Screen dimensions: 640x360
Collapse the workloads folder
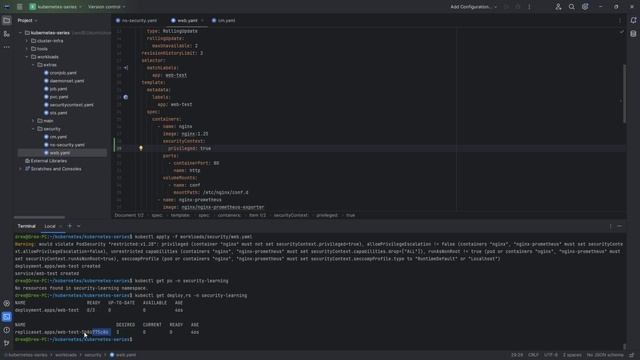[27, 57]
